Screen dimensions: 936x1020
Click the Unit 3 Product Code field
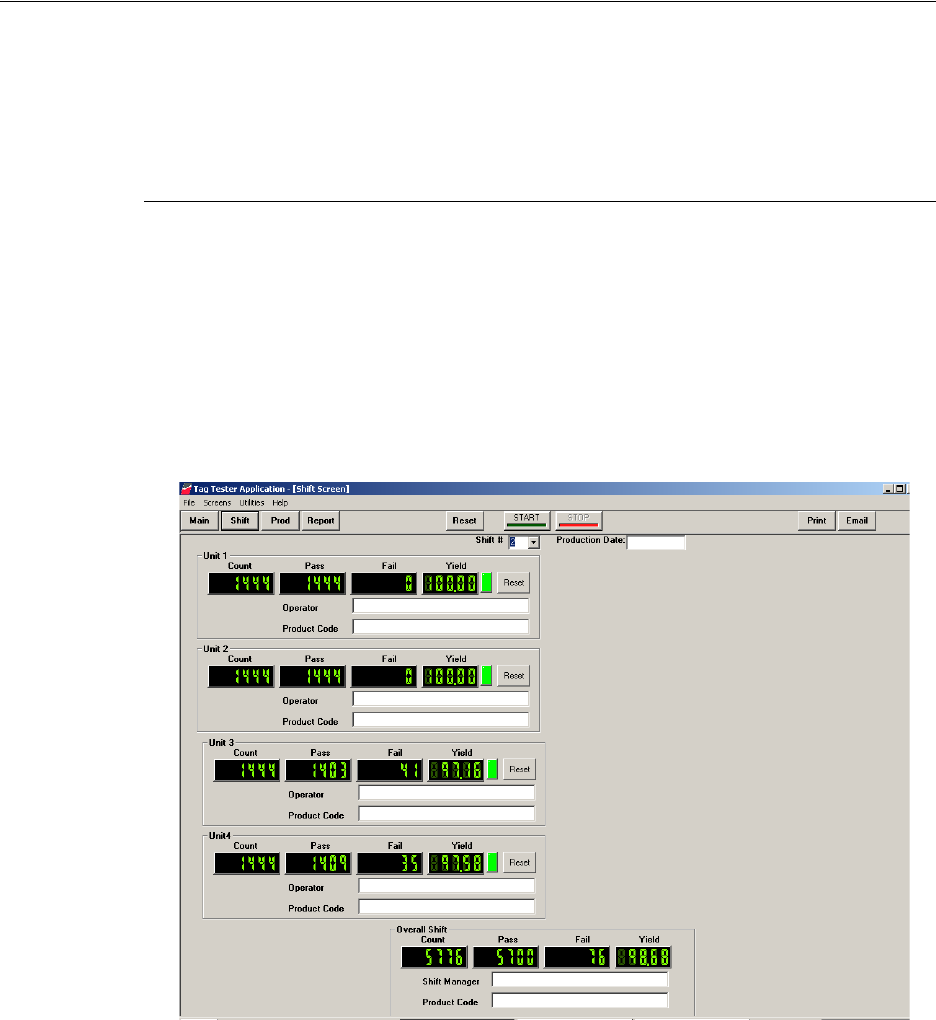447,814
